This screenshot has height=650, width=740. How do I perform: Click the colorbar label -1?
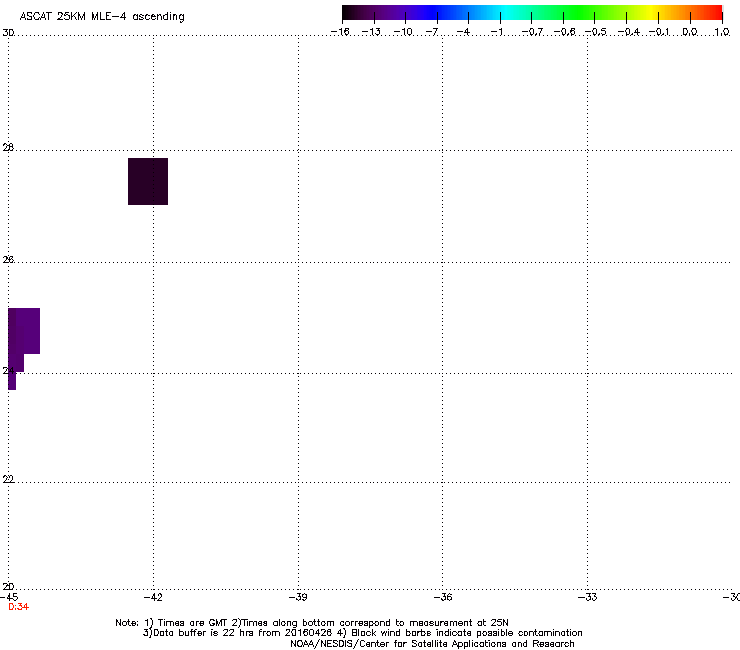coord(496,32)
